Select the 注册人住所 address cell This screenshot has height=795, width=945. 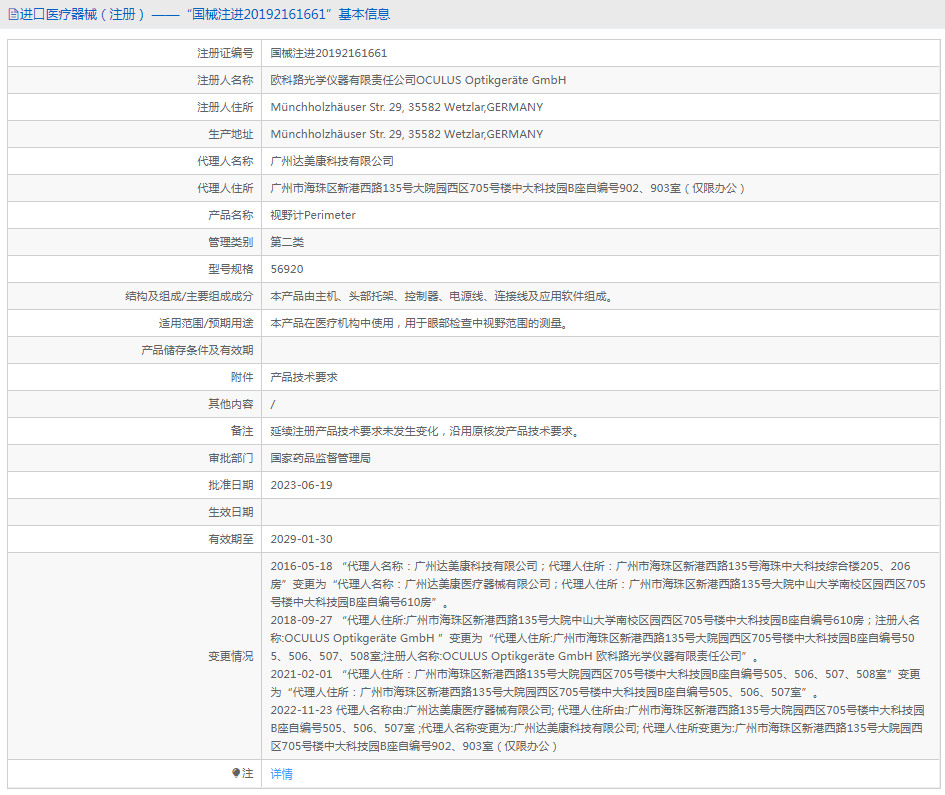tap(400, 107)
